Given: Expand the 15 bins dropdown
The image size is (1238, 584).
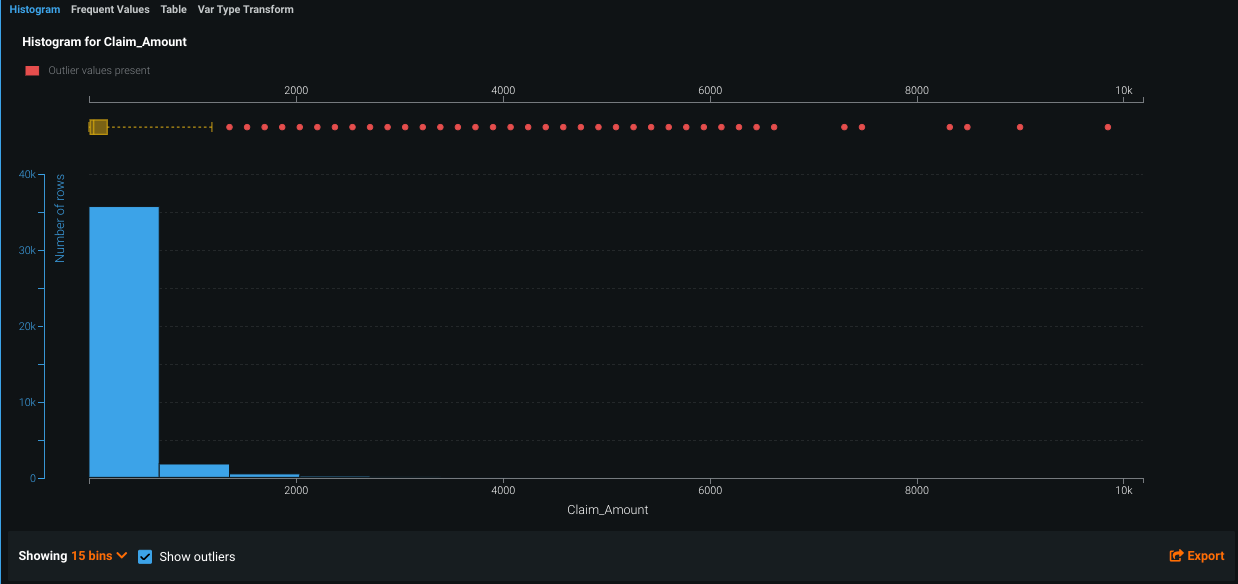Looking at the screenshot, I should pyautogui.click(x=99, y=556).
